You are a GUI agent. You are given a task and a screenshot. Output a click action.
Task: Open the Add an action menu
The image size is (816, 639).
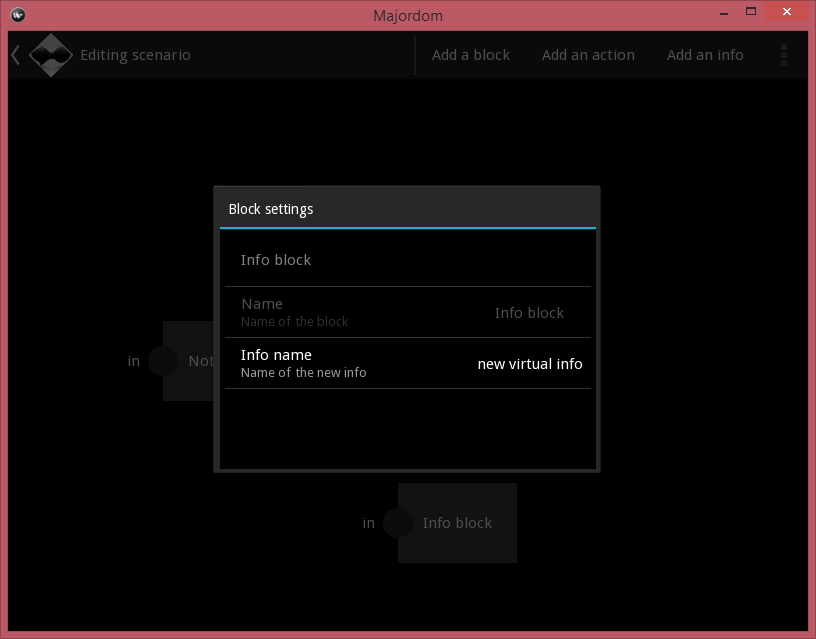588,55
